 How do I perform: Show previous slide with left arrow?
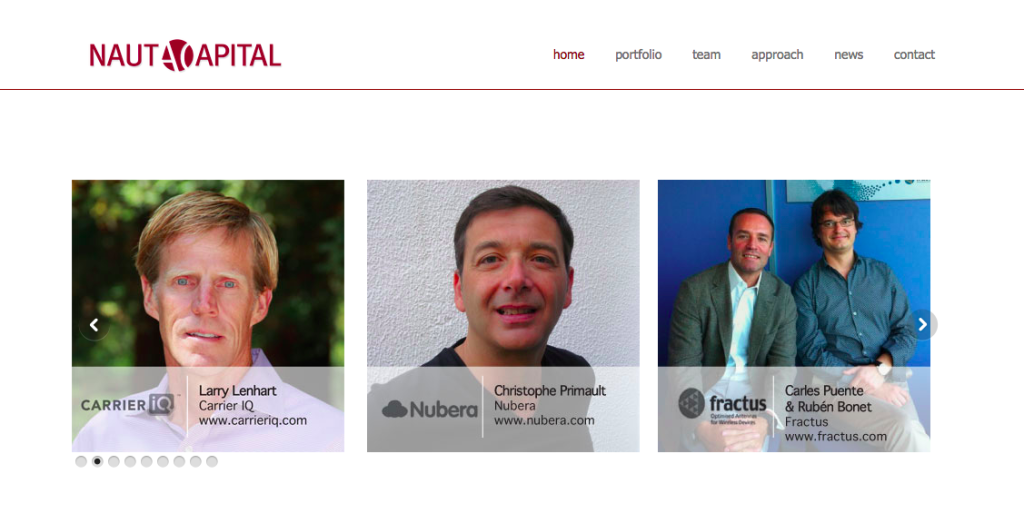tap(94, 325)
